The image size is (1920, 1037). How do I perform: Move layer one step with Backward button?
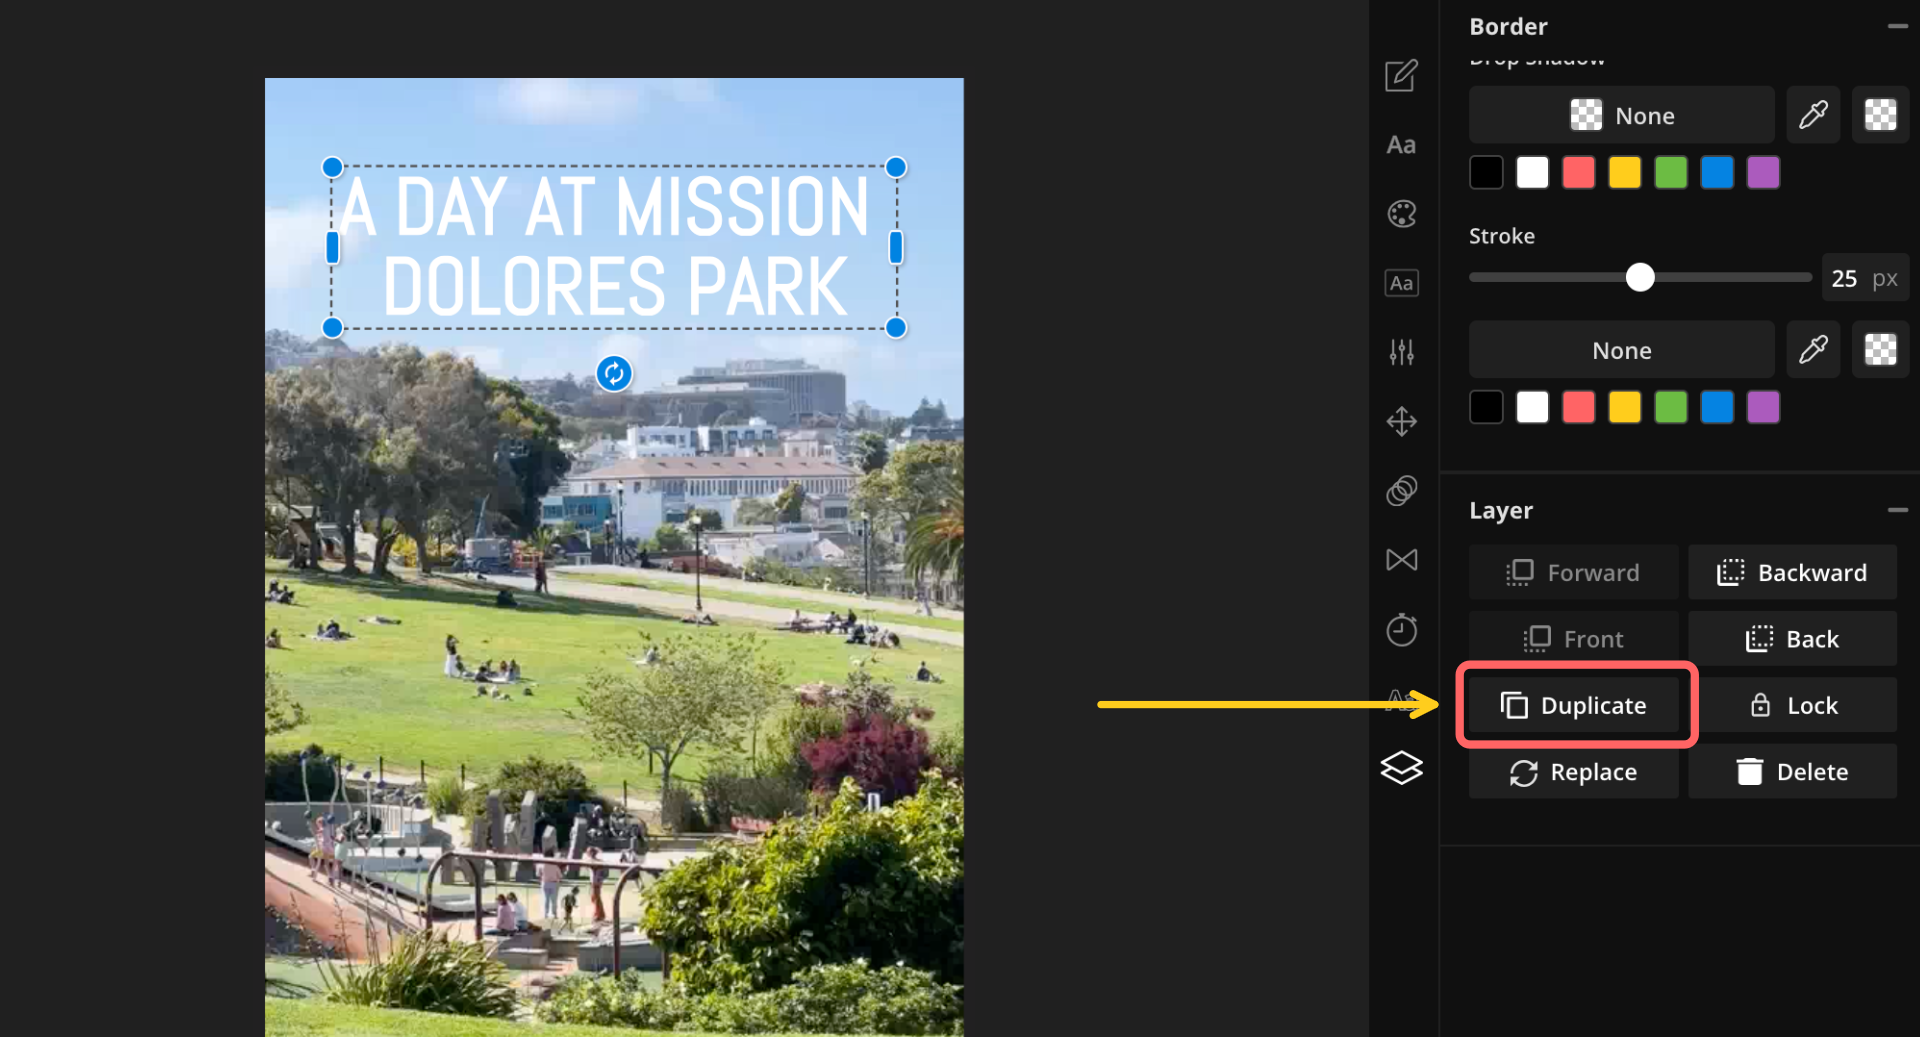(x=1792, y=572)
